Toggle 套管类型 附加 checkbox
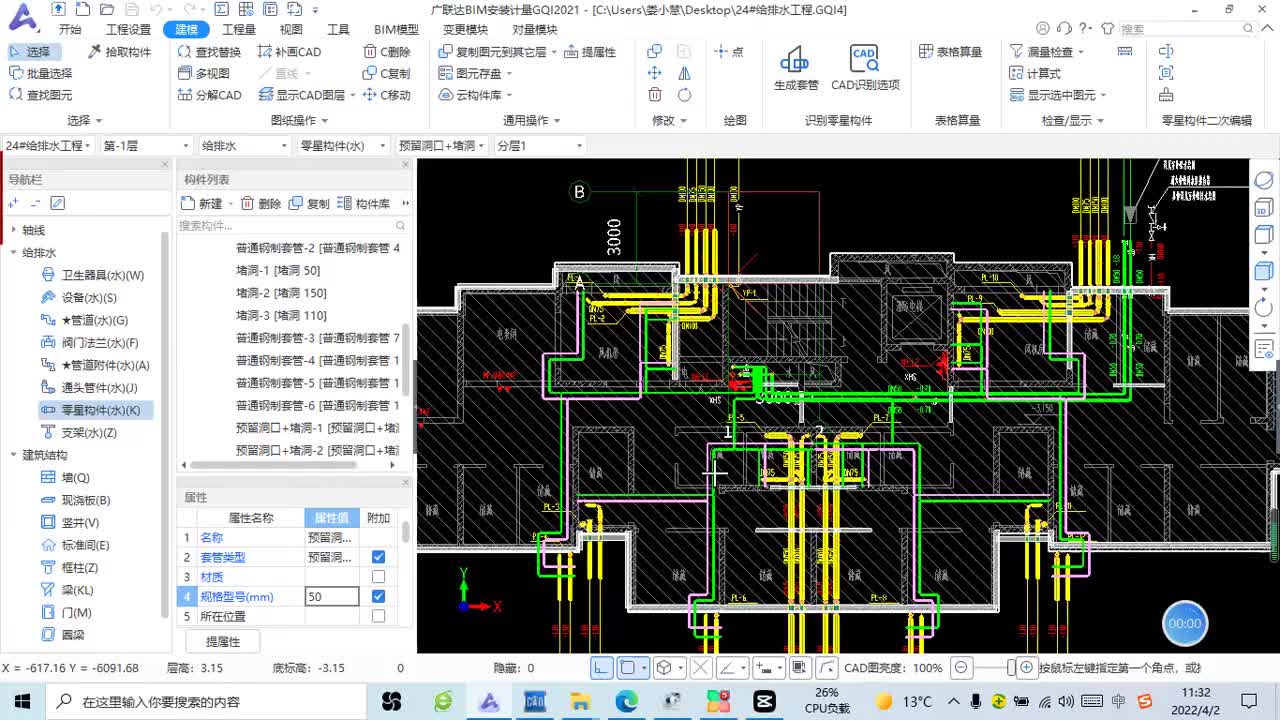 click(378, 557)
